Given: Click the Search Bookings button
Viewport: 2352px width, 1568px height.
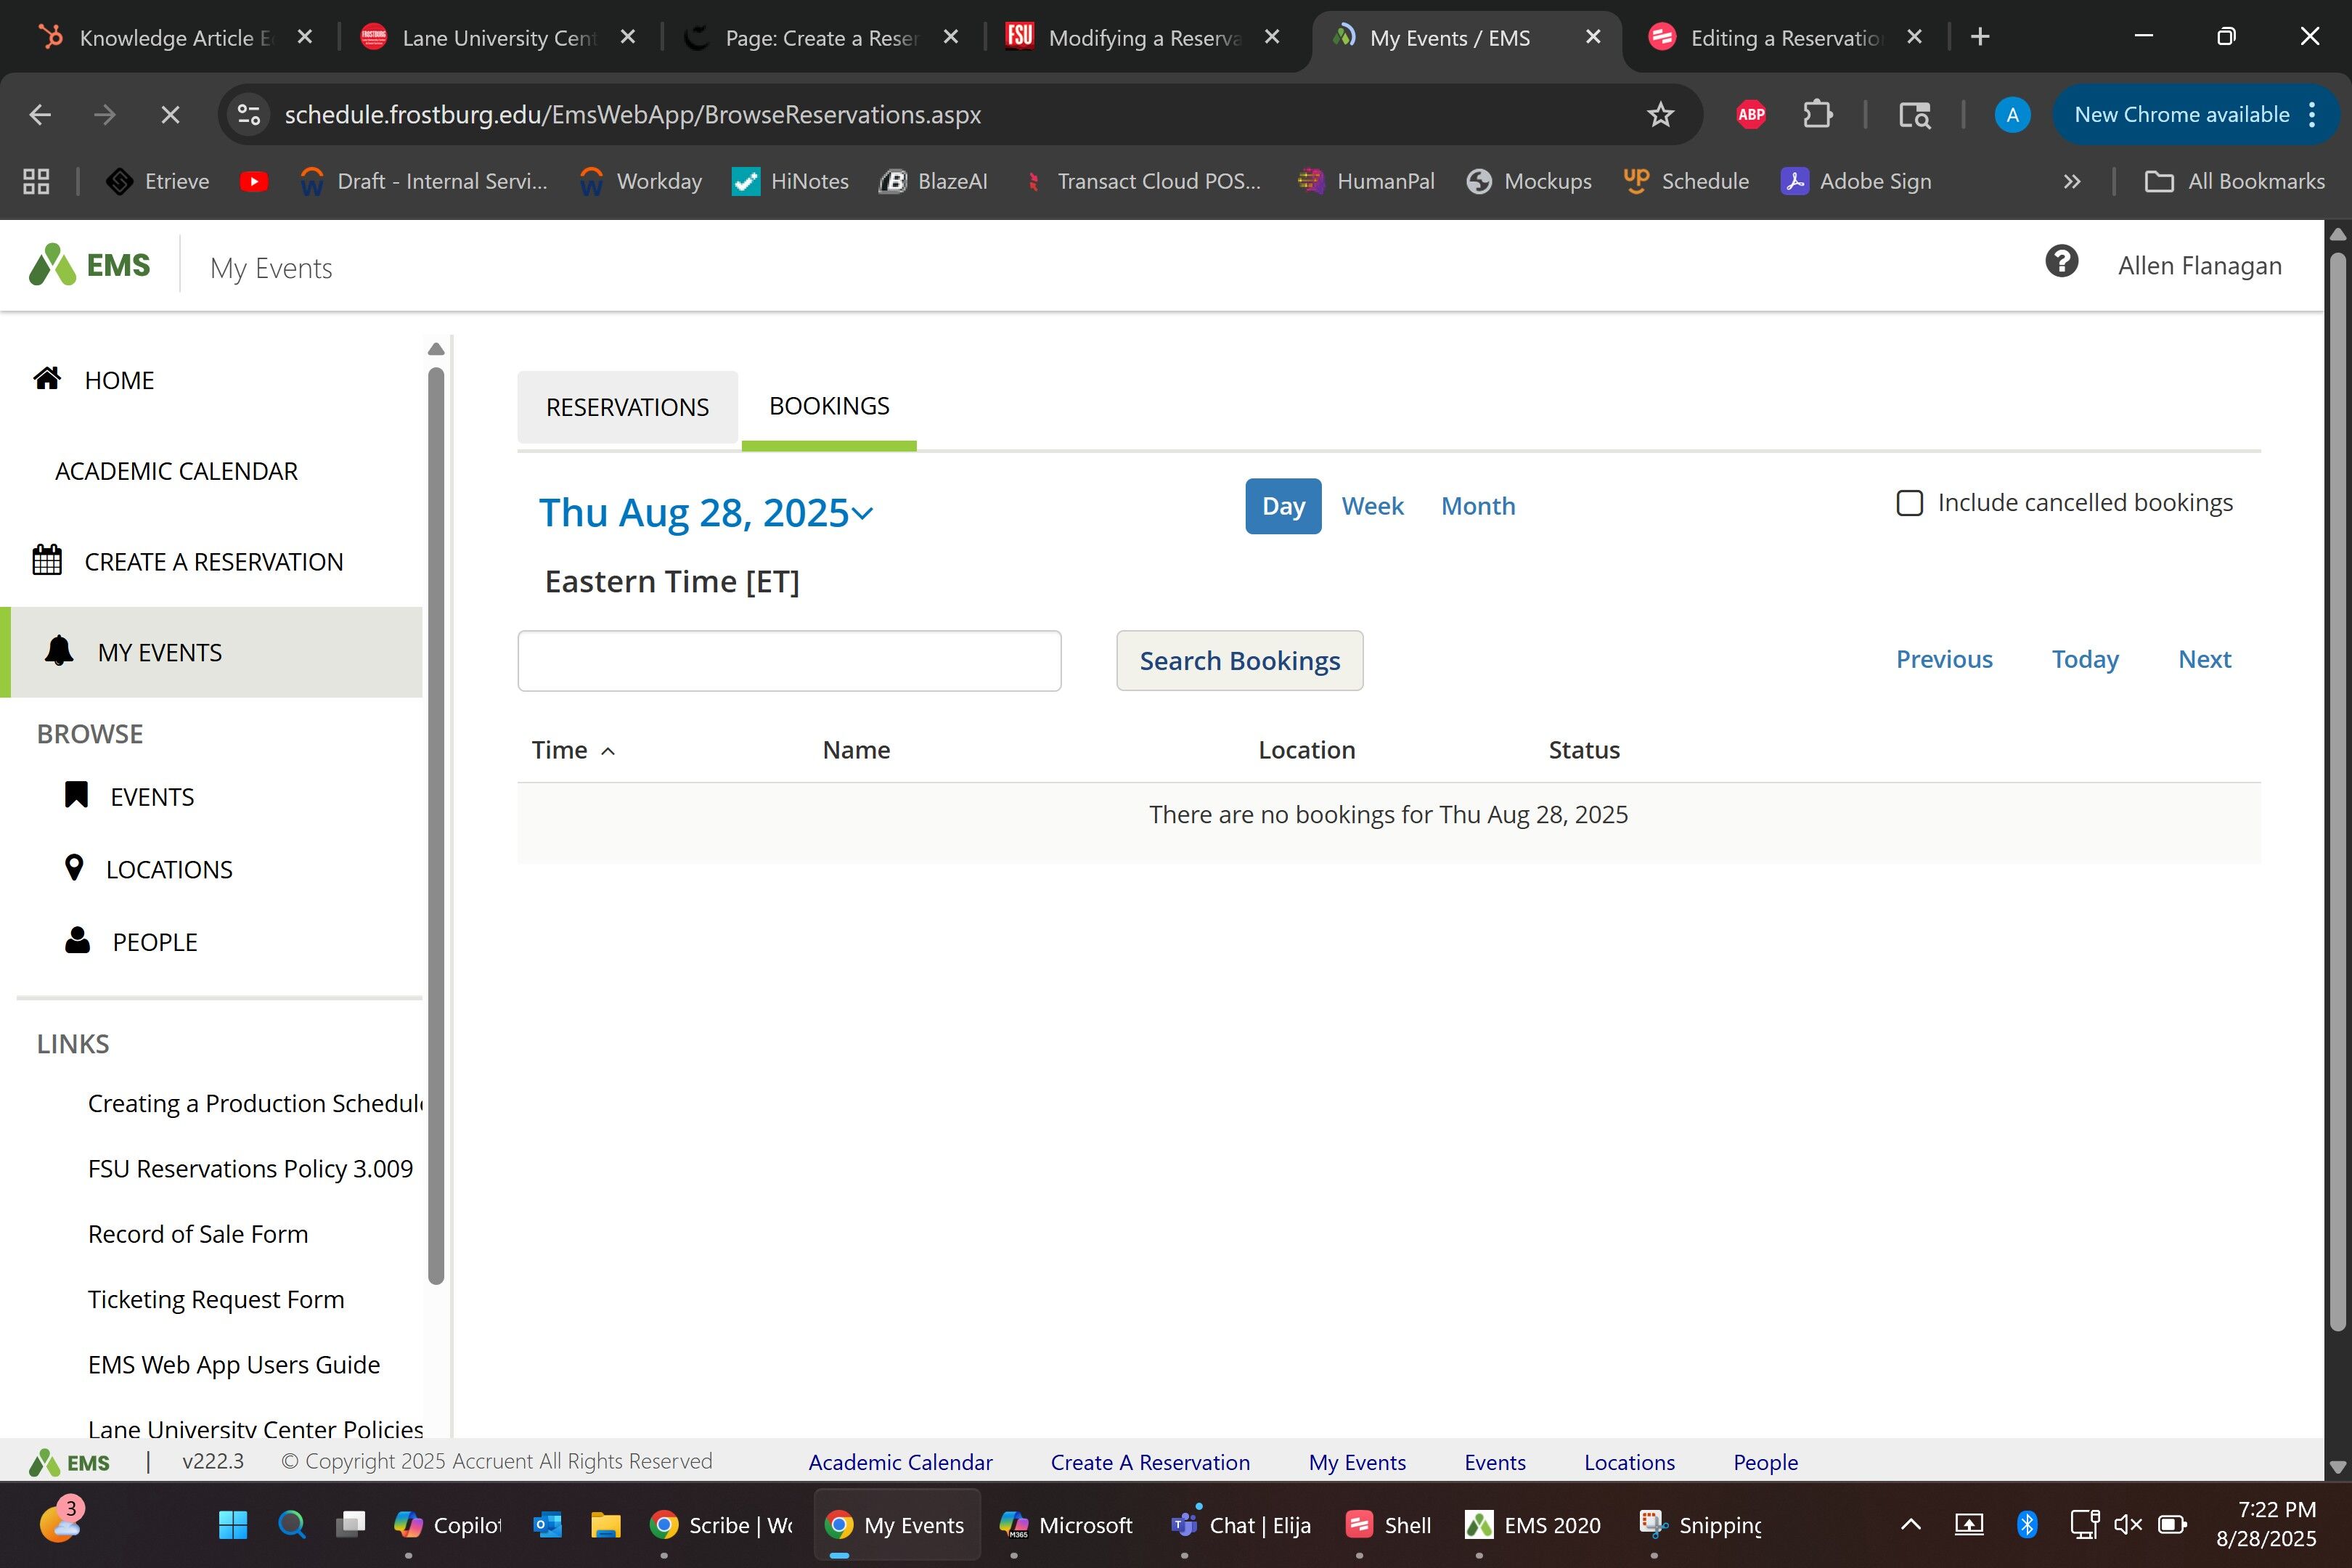Looking at the screenshot, I should pyautogui.click(x=1239, y=660).
